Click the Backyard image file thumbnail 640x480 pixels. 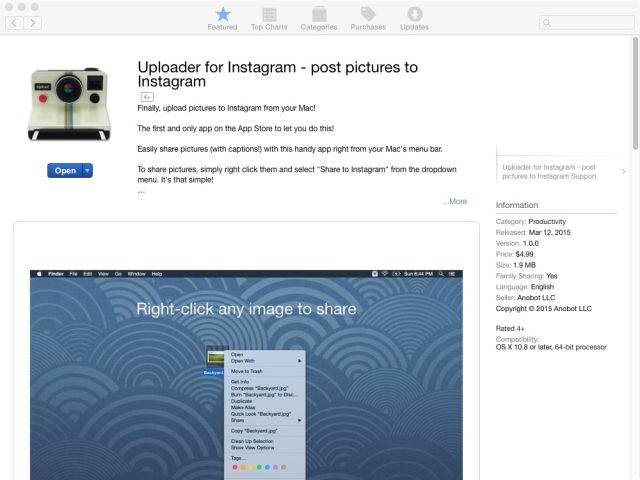pyautogui.click(x=216, y=357)
